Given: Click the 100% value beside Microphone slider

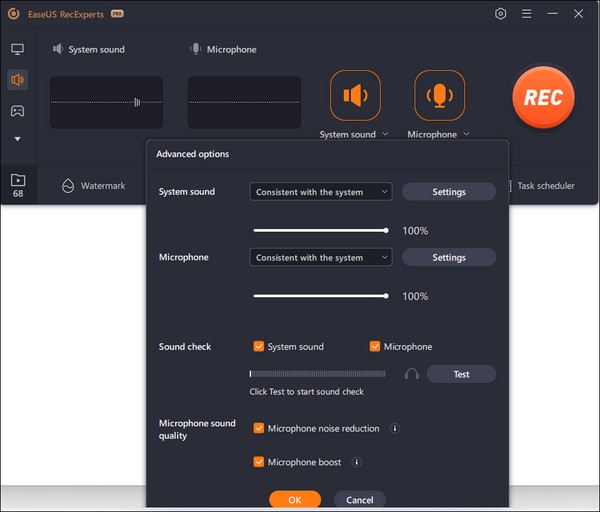Looking at the screenshot, I should point(415,296).
